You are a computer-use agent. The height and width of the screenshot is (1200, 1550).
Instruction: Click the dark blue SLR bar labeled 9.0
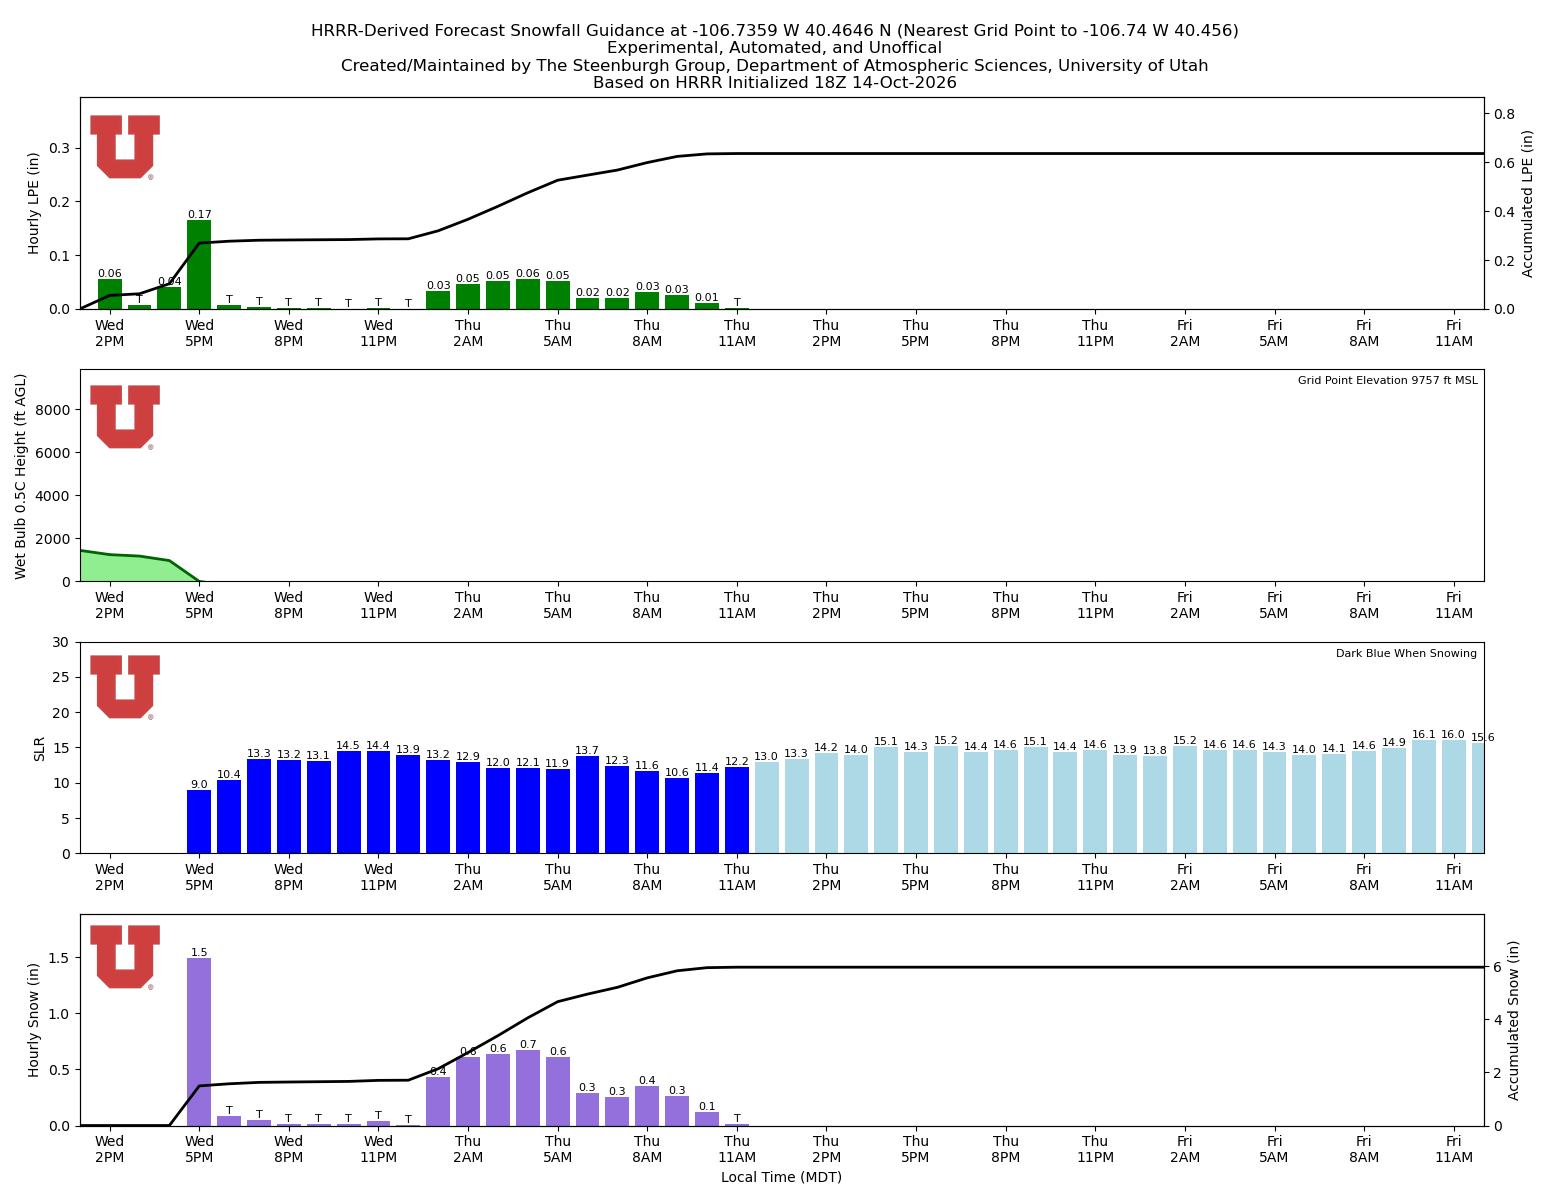(x=199, y=822)
